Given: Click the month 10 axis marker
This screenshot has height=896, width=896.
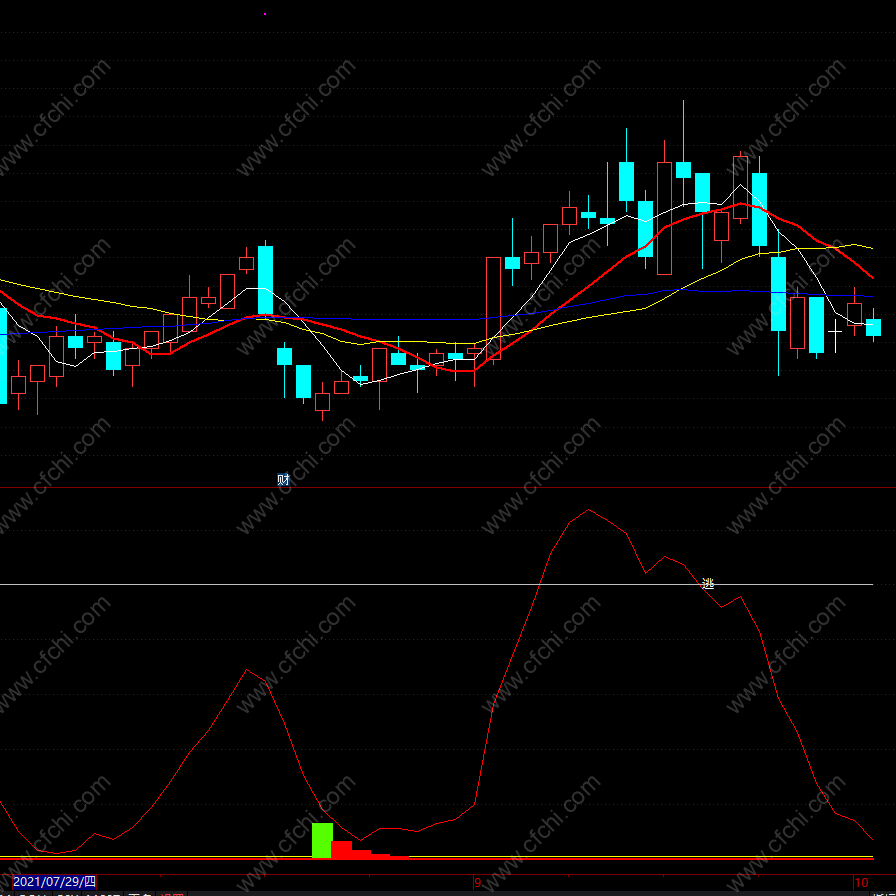Looking at the screenshot, I should click(863, 882).
